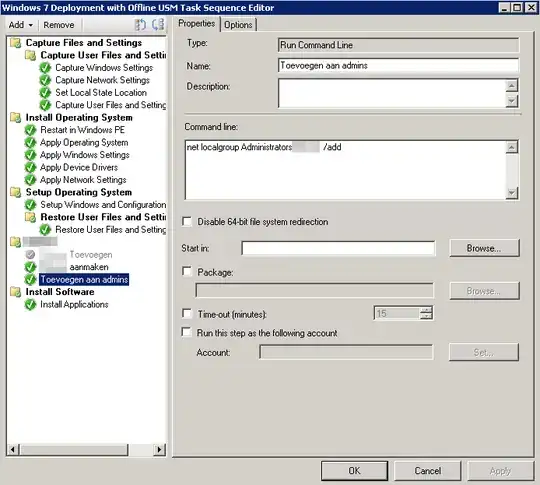Click the green check icon beside Capture User Files and Settings step

tap(45, 105)
